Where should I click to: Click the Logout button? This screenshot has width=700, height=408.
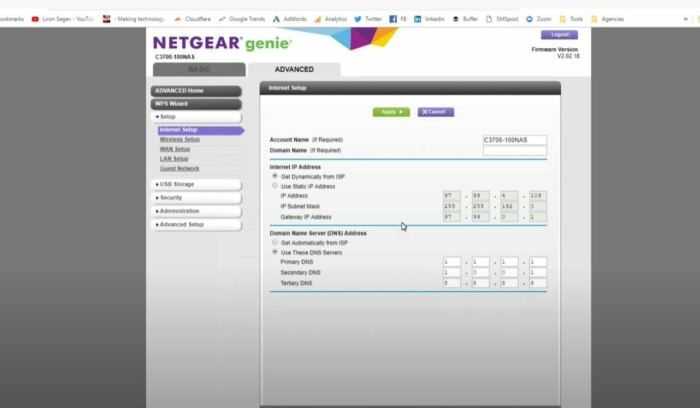pyautogui.click(x=558, y=34)
